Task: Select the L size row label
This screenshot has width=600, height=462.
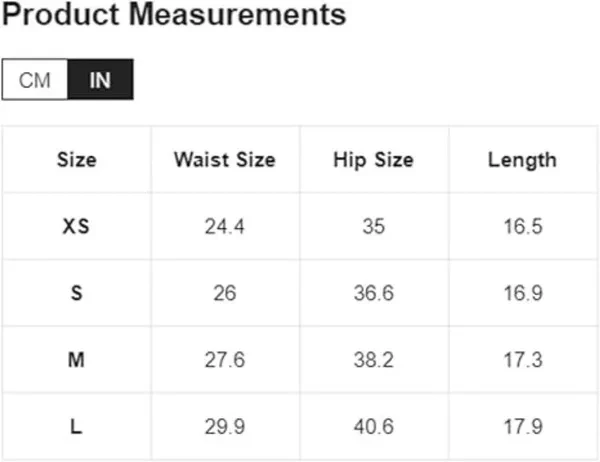Action: [77, 427]
